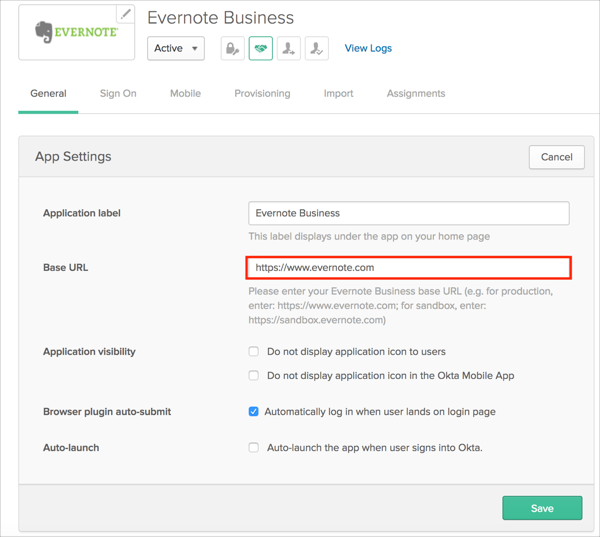Click the lock and key icon
Screen dimensions: 600x537
click(x=232, y=48)
